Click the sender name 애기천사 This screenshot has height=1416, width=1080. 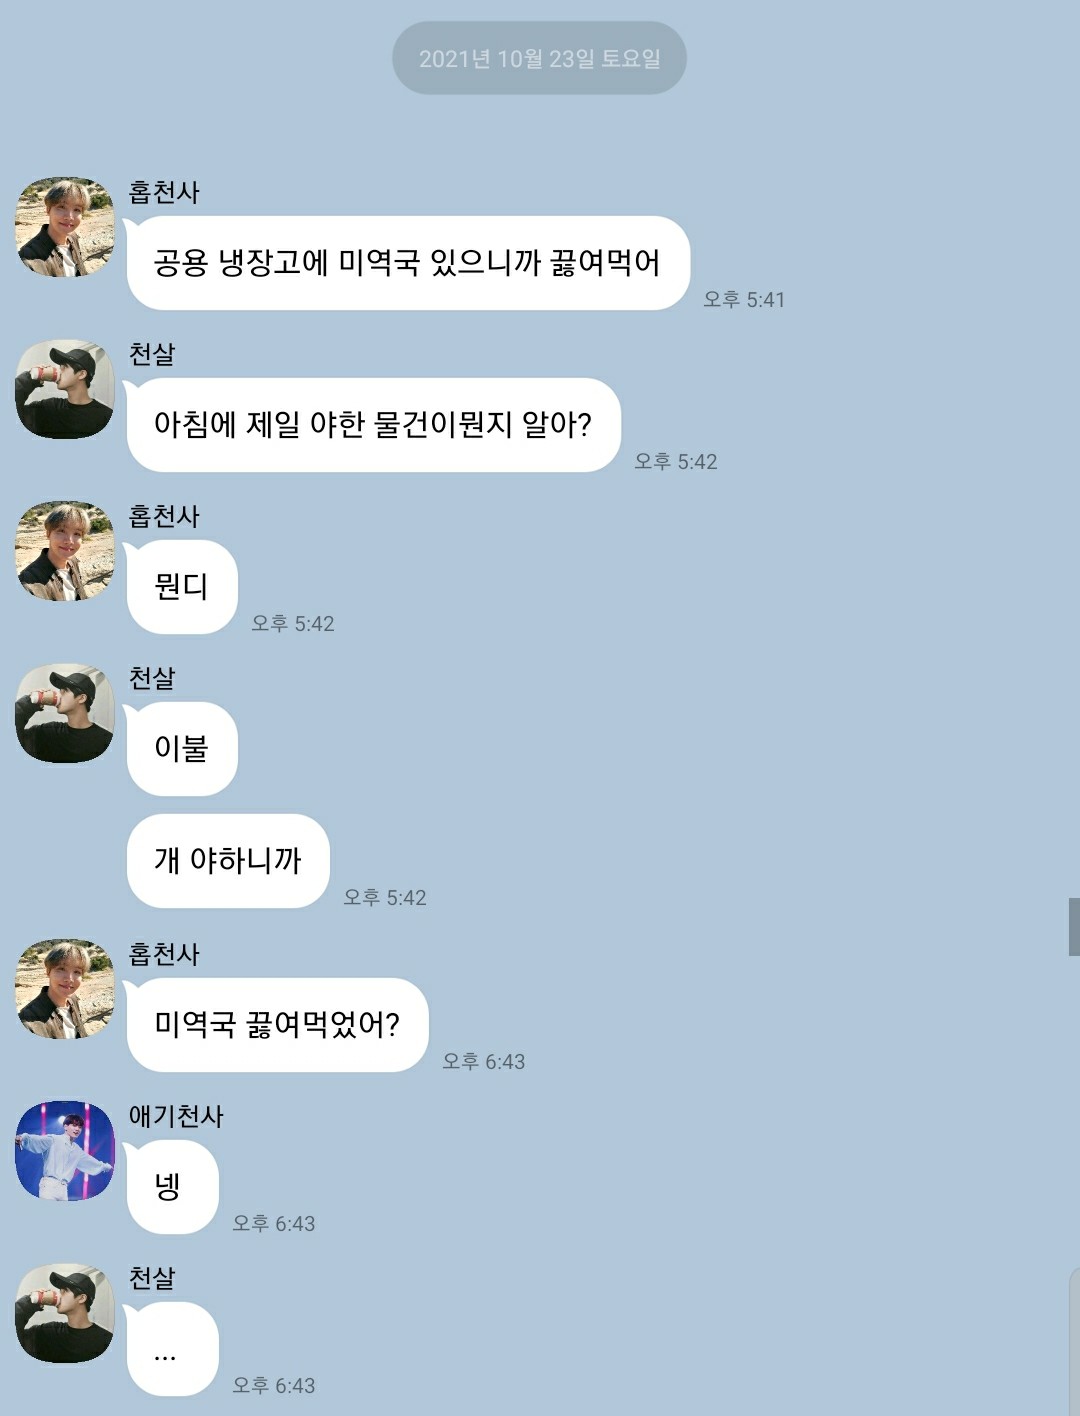(176, 1116)
